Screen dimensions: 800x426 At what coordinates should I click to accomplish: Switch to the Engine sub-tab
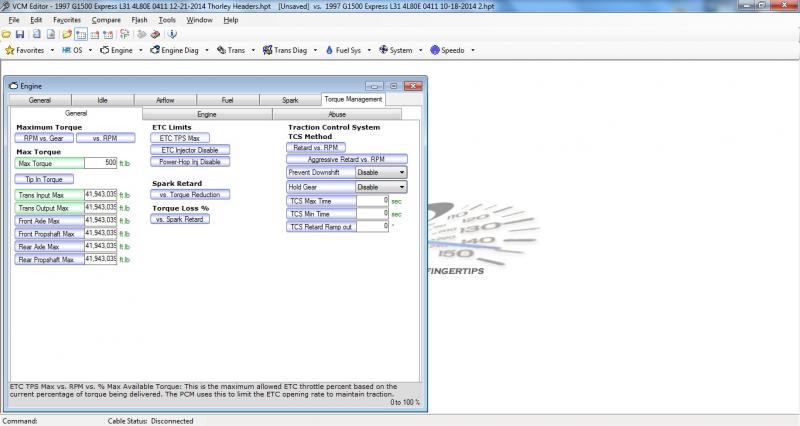click(x=207, y=114)
